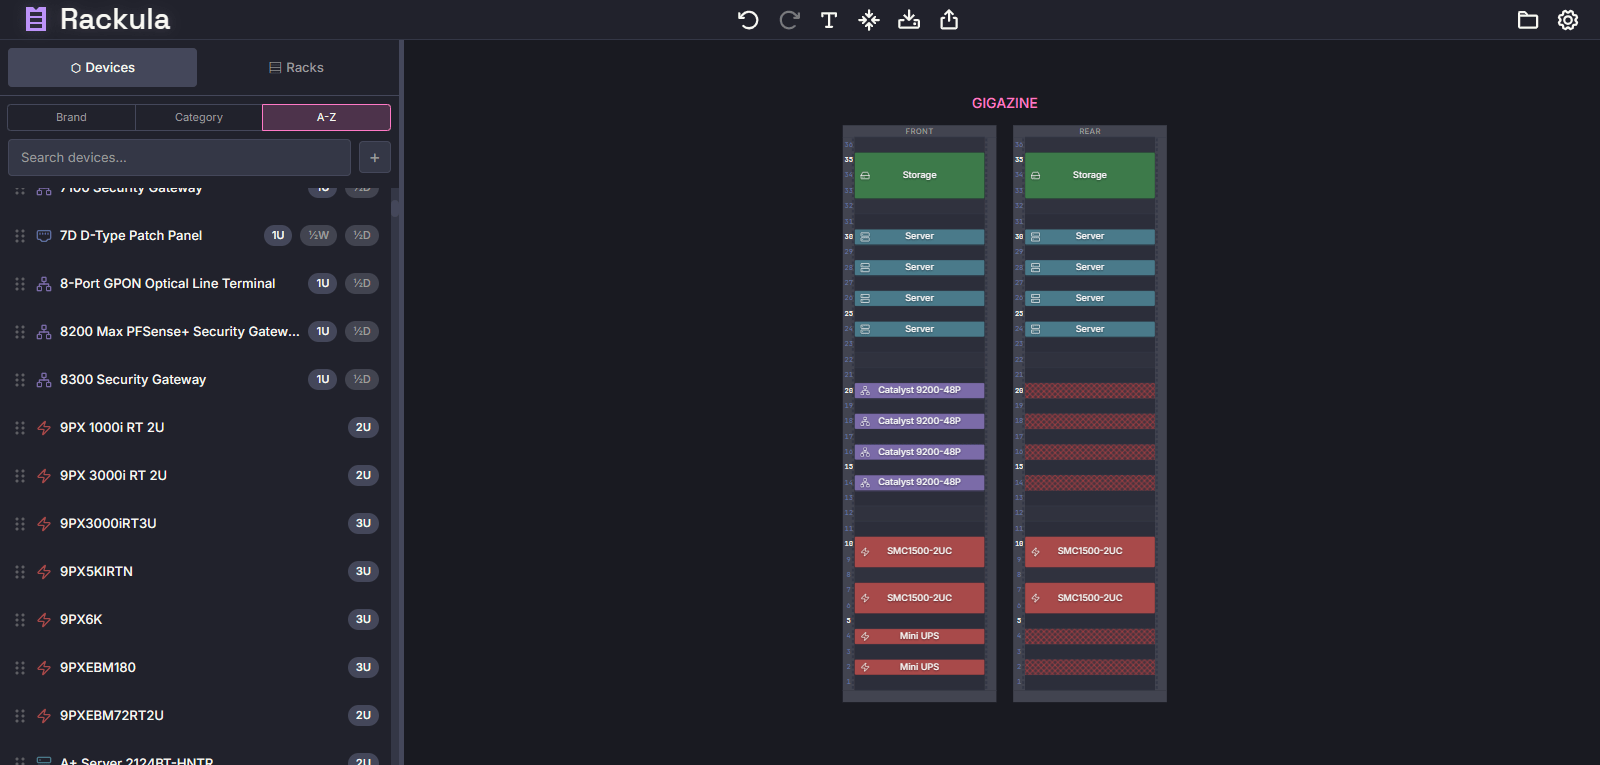Switch to the Racks tab
Image resolution: width=1600 pixels, height=765 pixels.
[296, 68]
